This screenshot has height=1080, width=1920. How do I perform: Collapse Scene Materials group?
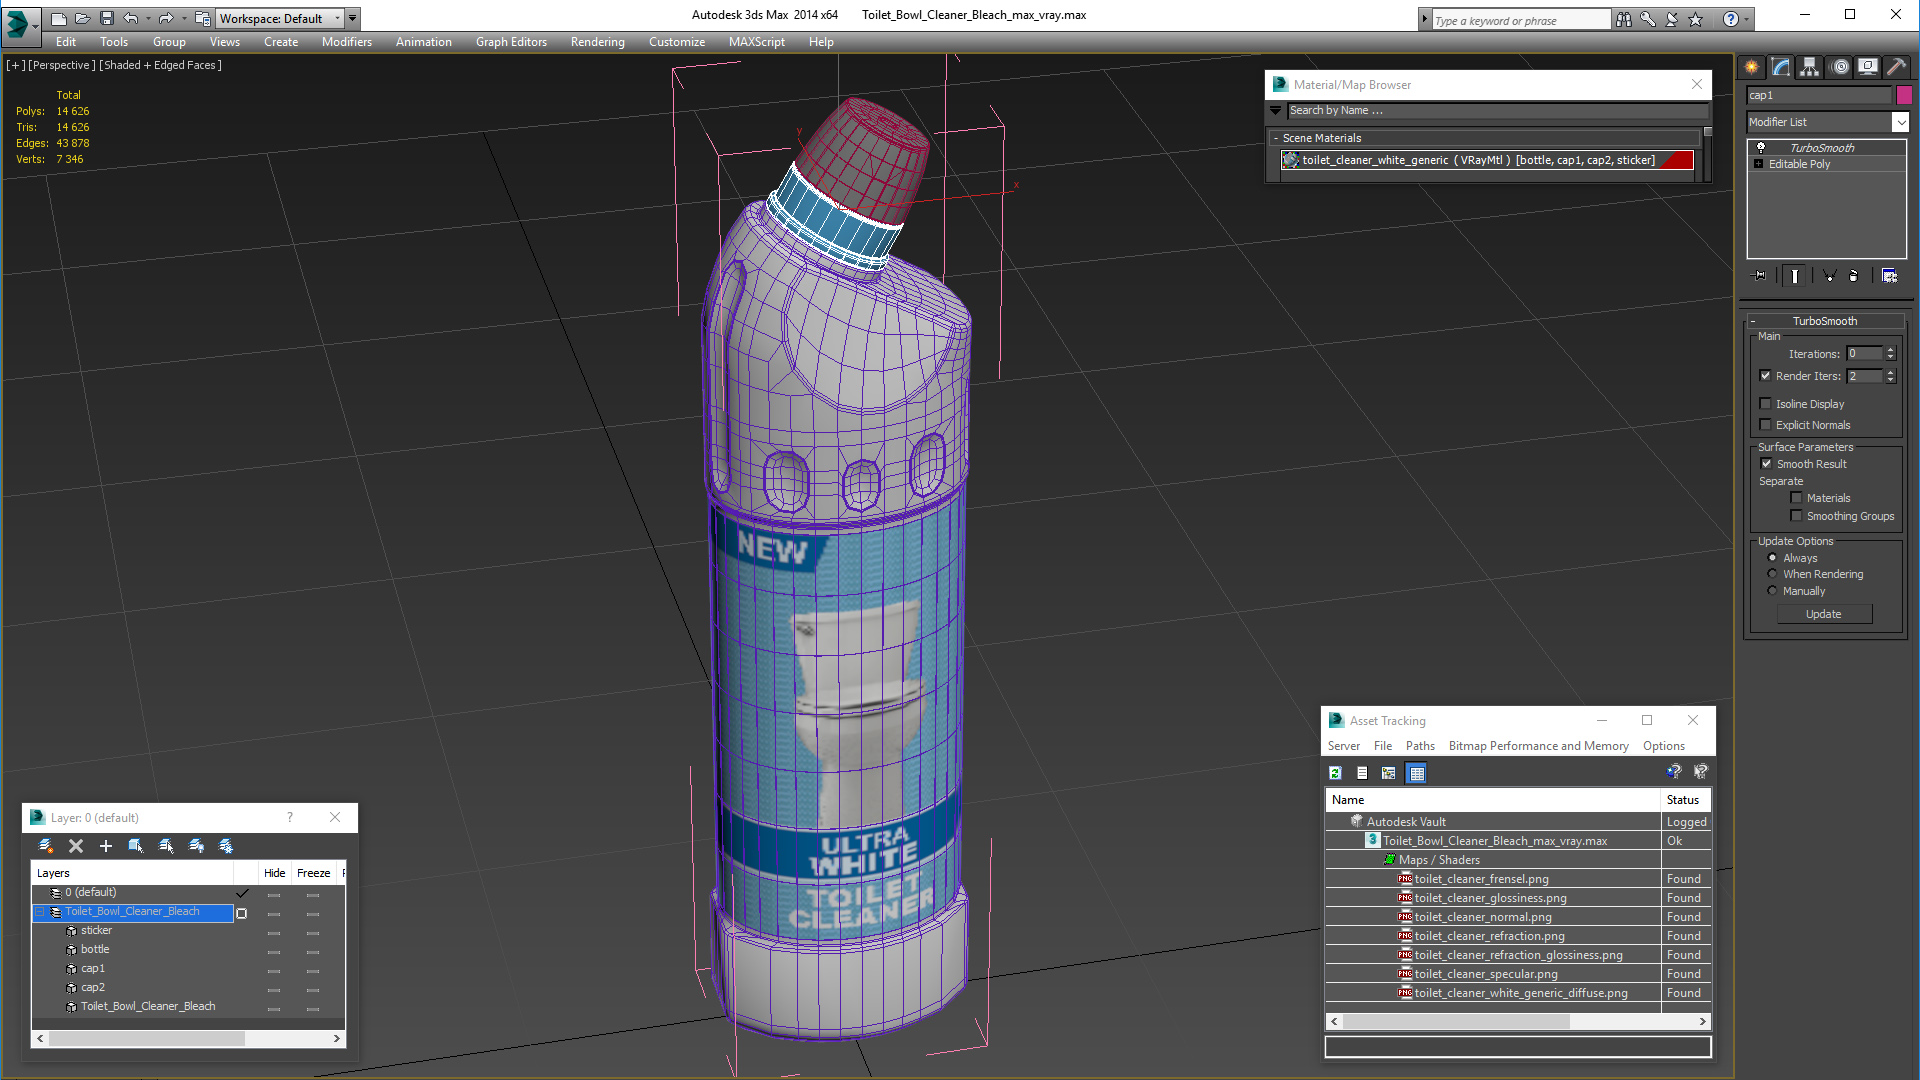coord(1276,138)
